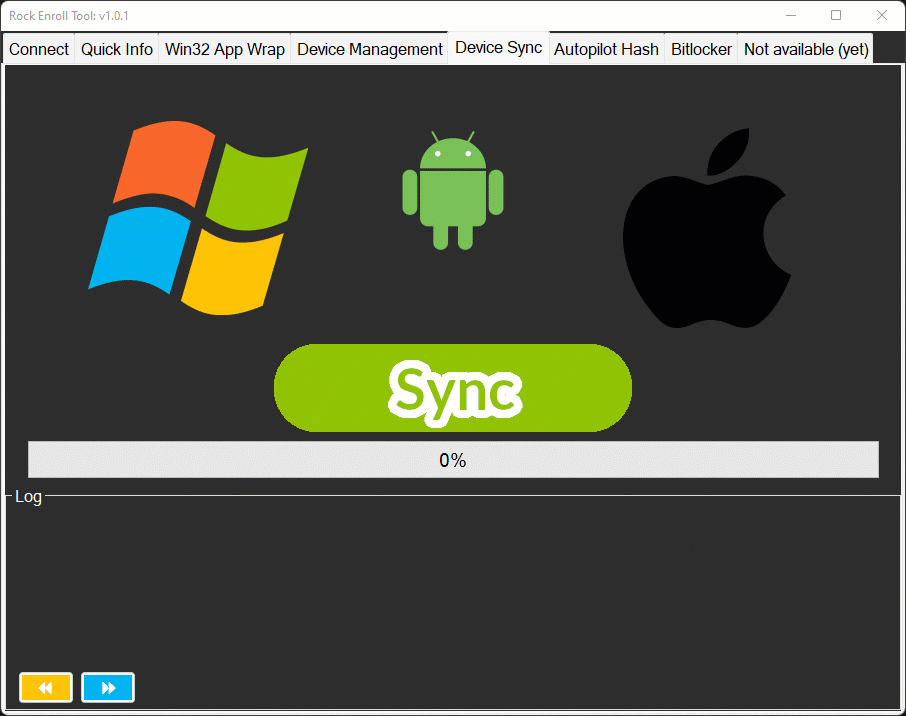Viewport: 906px width, 716px height.
Task: Switch to the Quick Info tab
Action: 117,49
